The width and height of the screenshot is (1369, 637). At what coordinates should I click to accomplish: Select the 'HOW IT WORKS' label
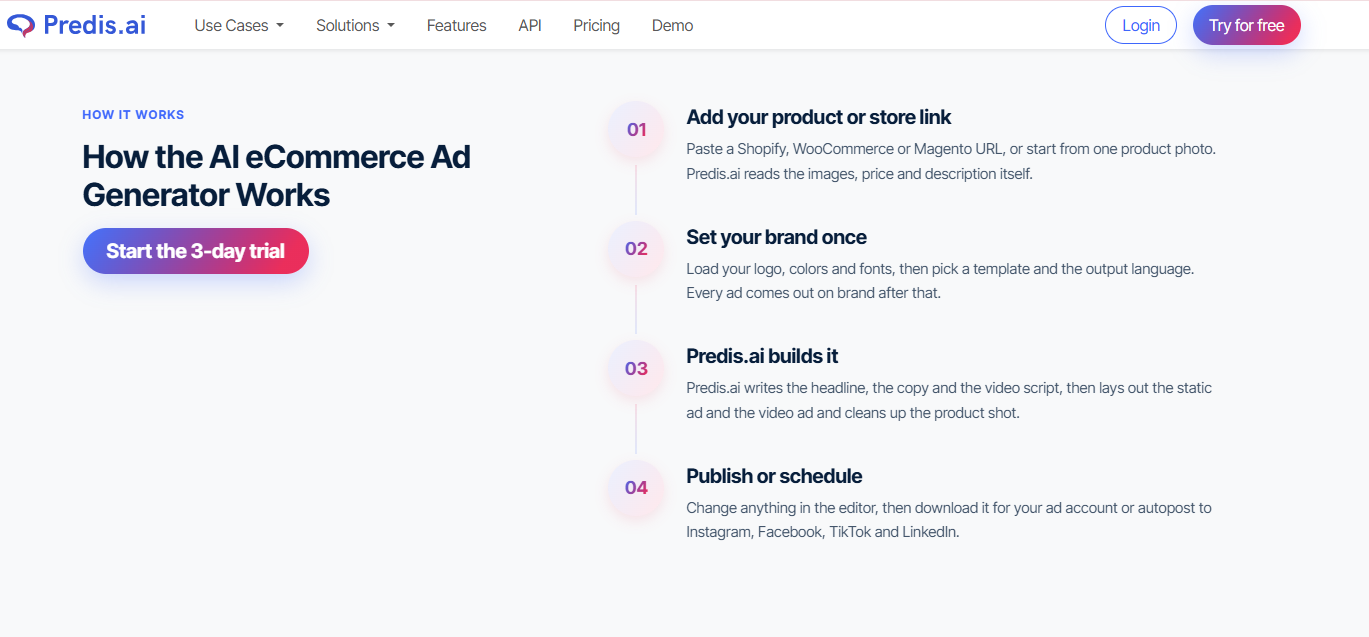pyautogui.click(x=133, y=115)
